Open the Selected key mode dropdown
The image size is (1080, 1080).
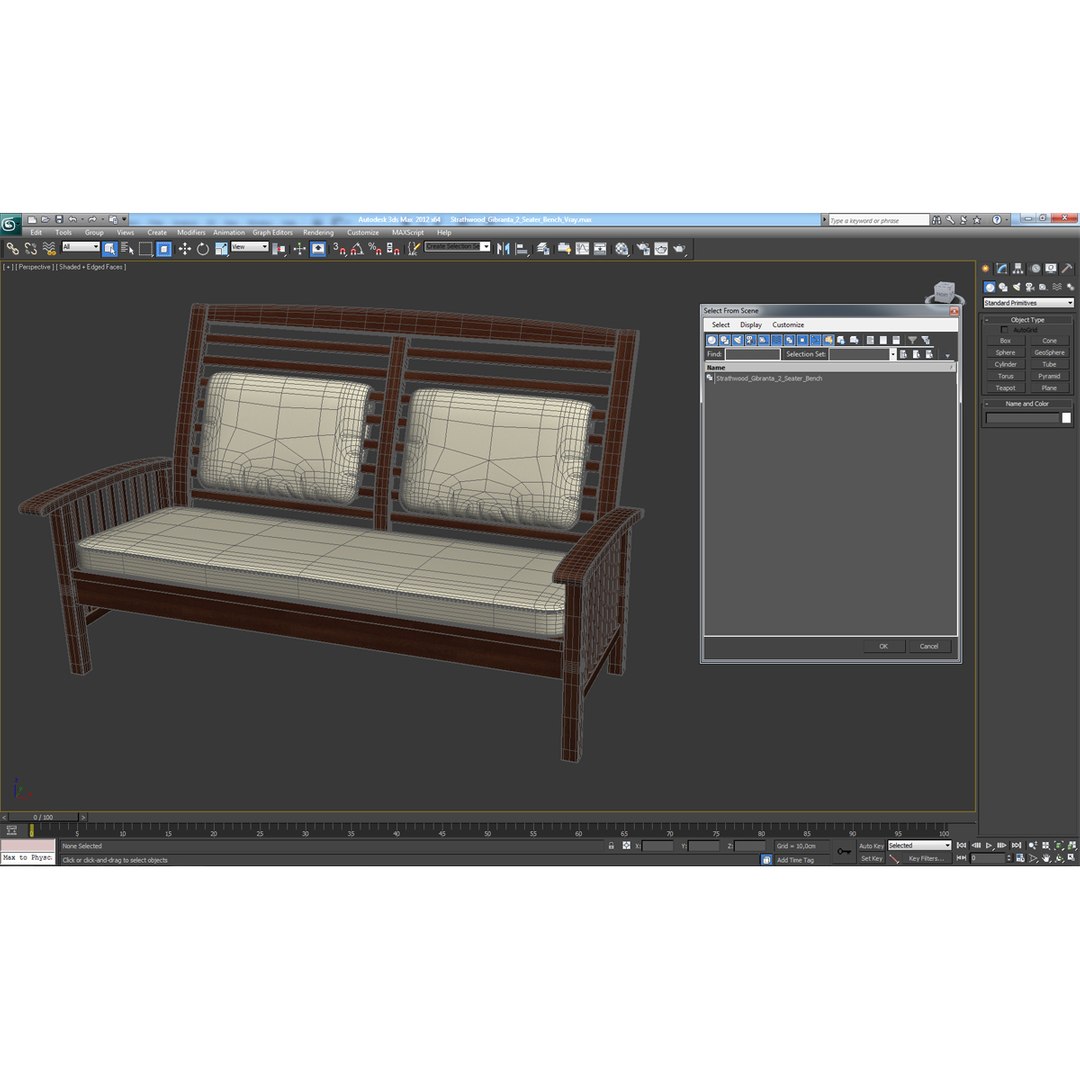[919, 846]
